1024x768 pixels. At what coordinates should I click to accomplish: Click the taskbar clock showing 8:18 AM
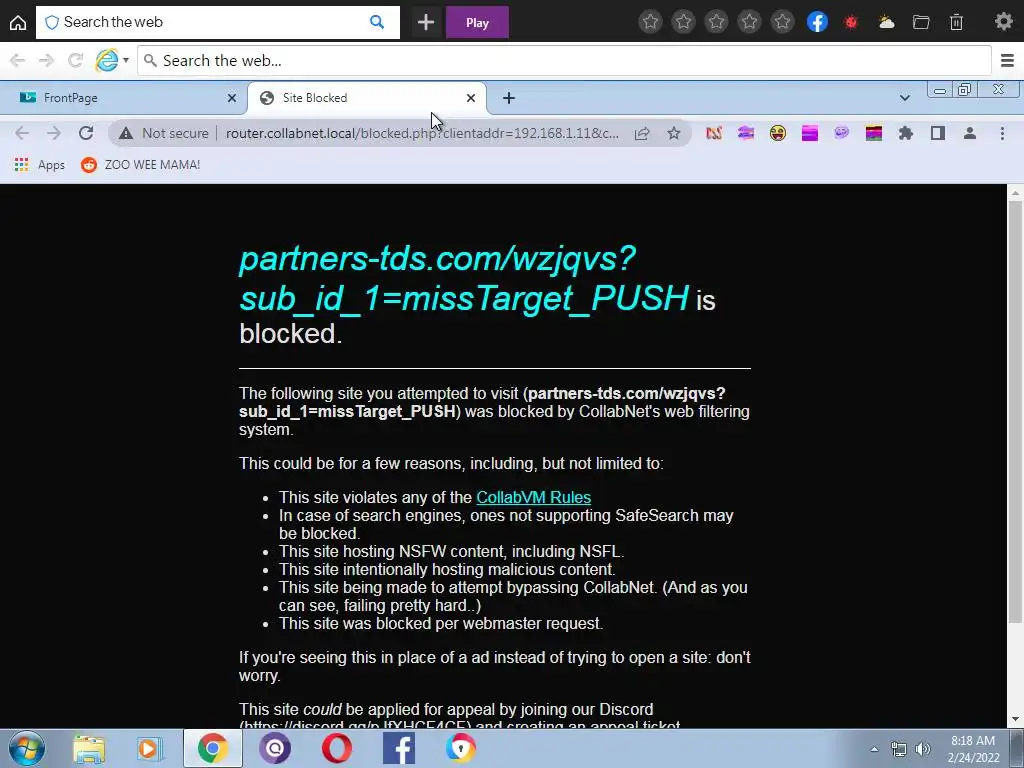pos(973,749)
